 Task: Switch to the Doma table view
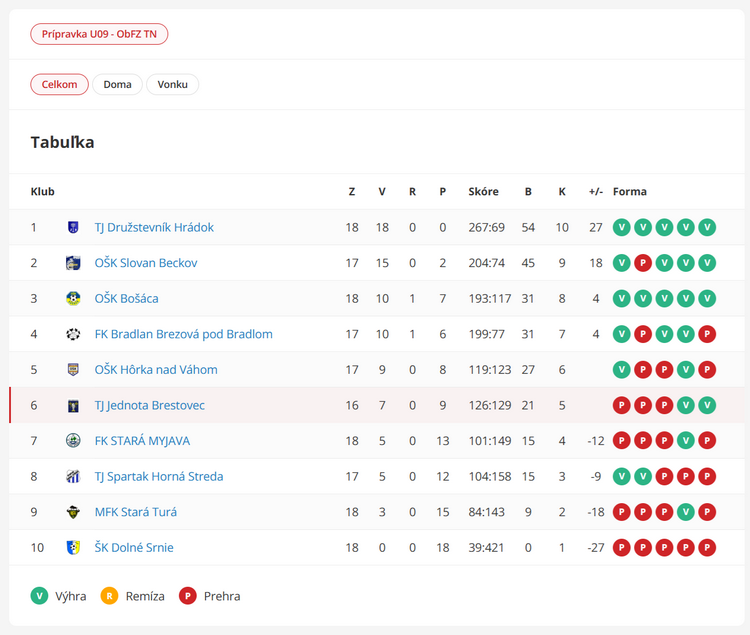(117, 85)
